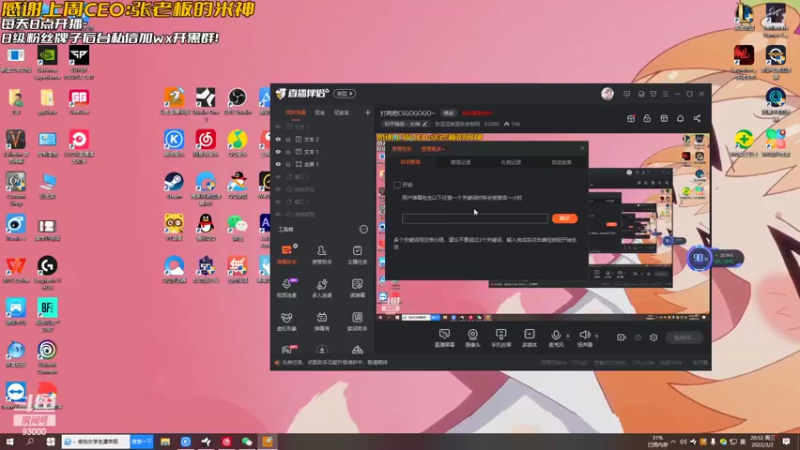Toggle the lock on 全屏 1 source
This screenshot has width=800, height=450.
[288, 164]
